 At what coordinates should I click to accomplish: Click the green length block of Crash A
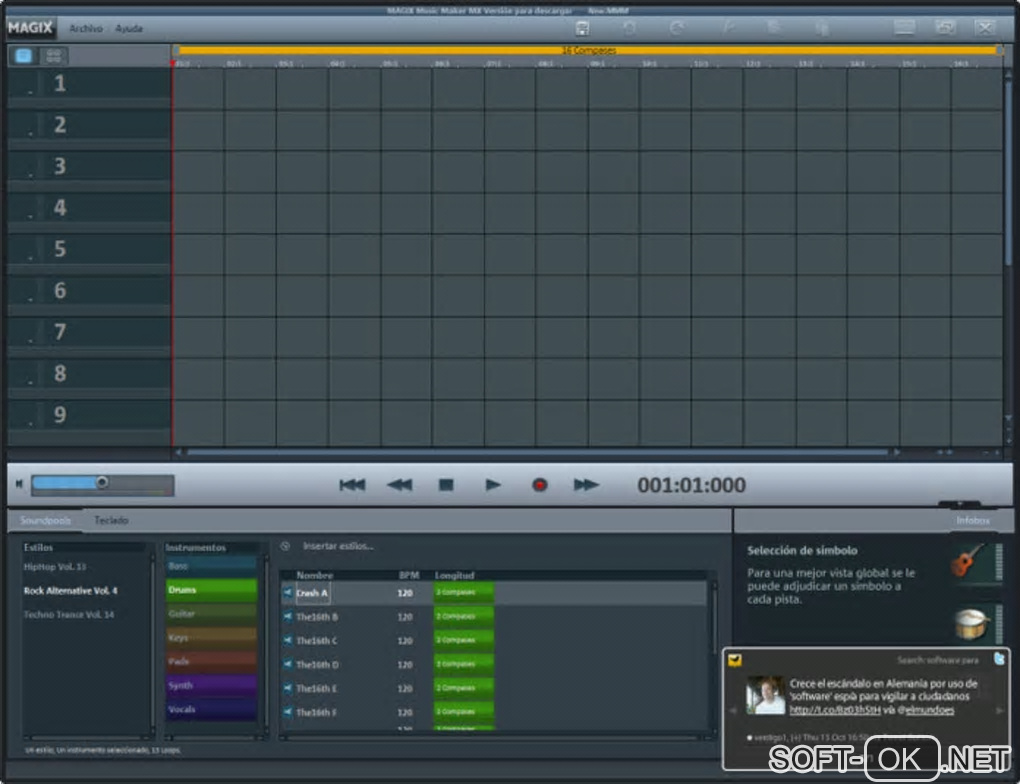(x=464, y=593)
